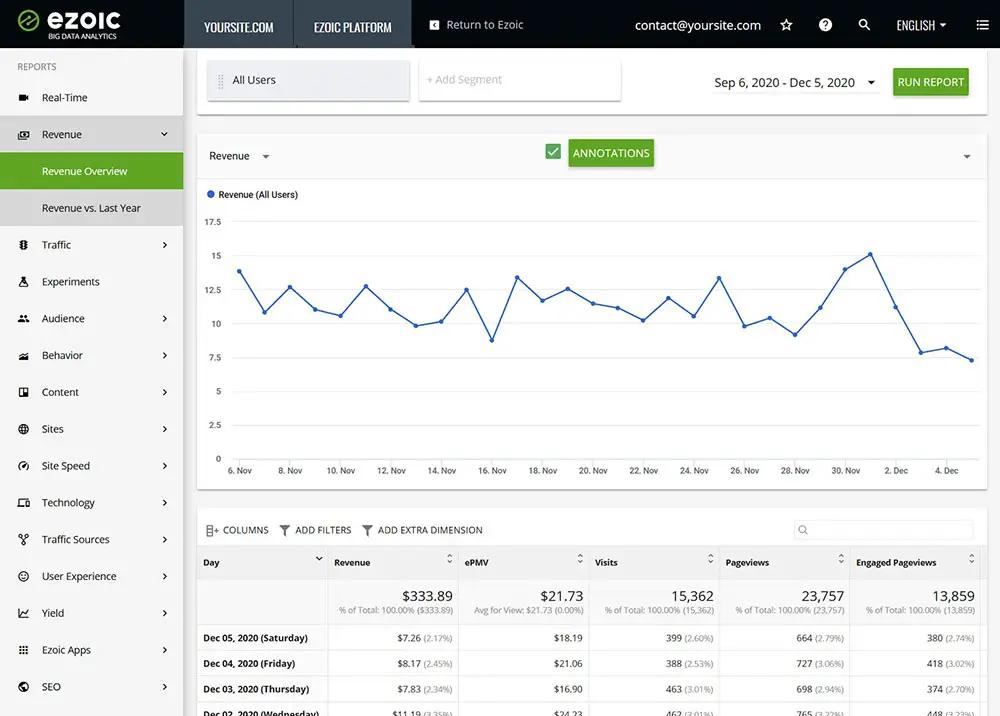Toggle the Revenue (All Users) legend dot

point(210,194)
